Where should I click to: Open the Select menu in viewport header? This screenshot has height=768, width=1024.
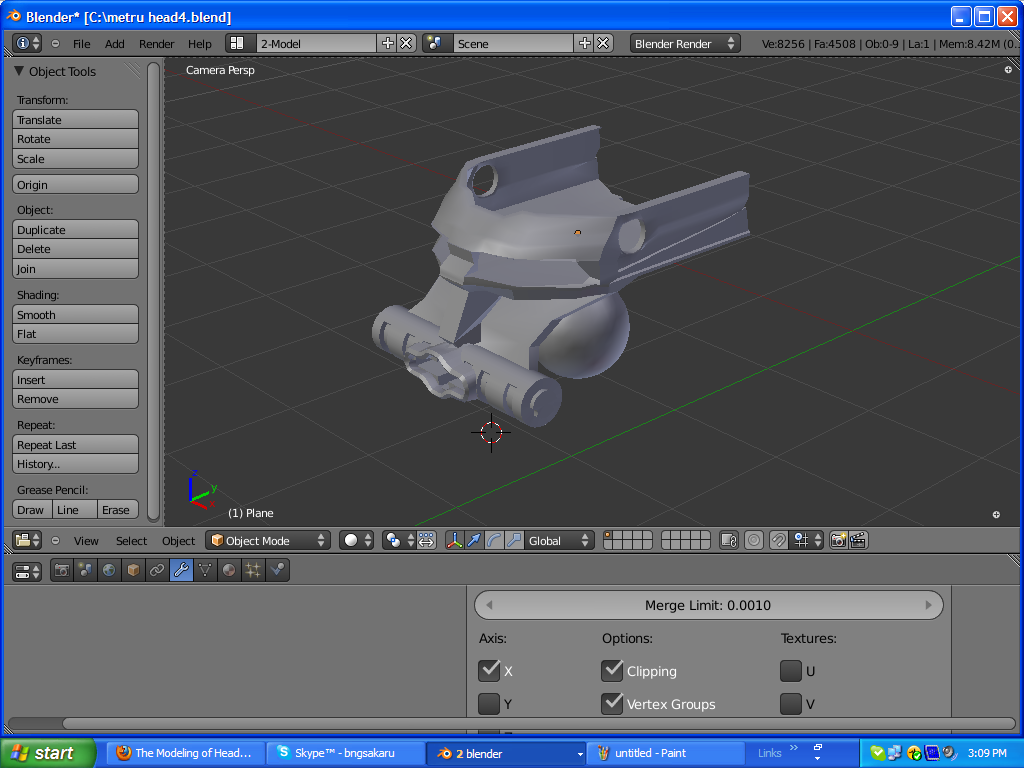pos(131,541)
